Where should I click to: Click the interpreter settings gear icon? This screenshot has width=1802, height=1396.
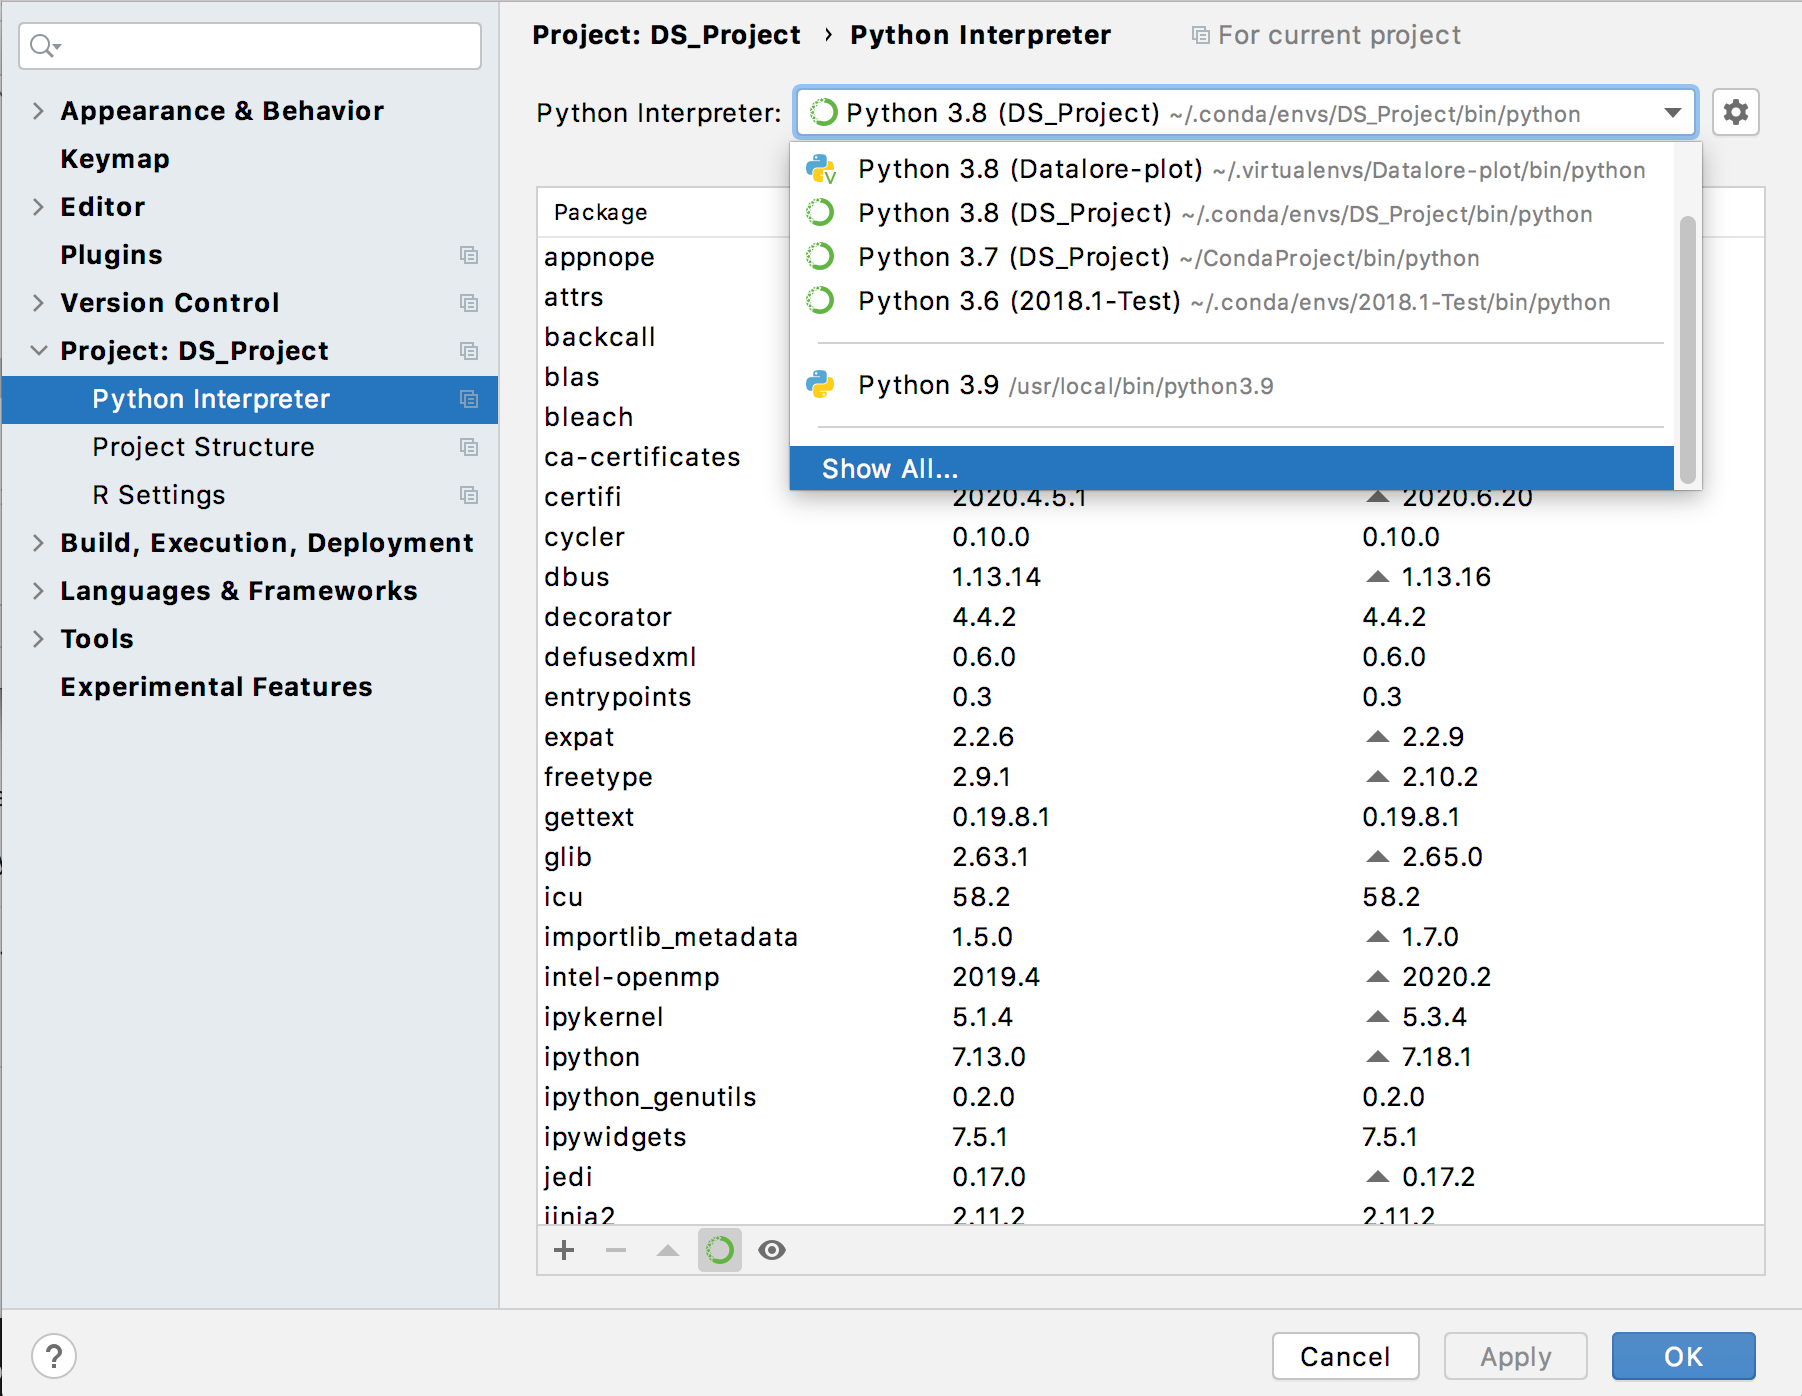pyautogui.click(x=1735, y=112)
